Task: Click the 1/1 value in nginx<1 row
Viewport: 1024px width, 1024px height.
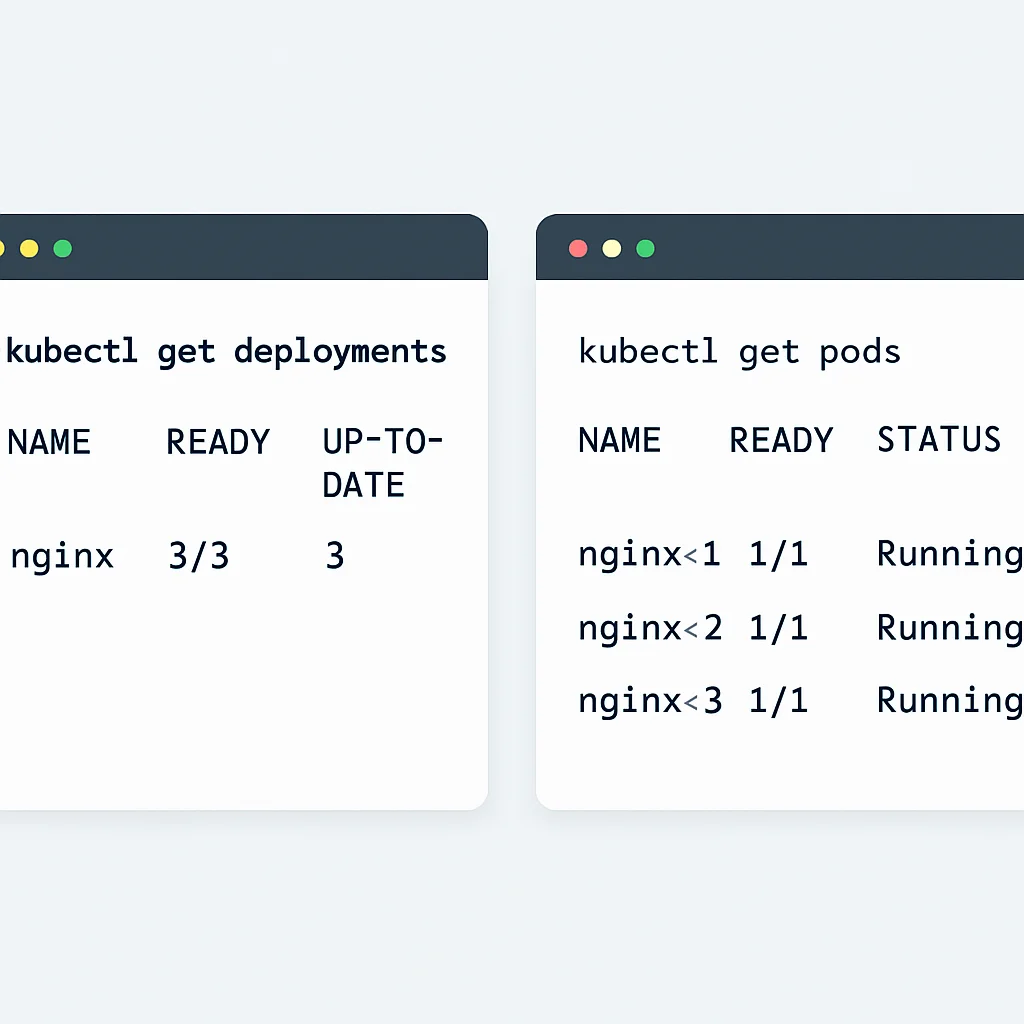Action: (x=778, y=554)
